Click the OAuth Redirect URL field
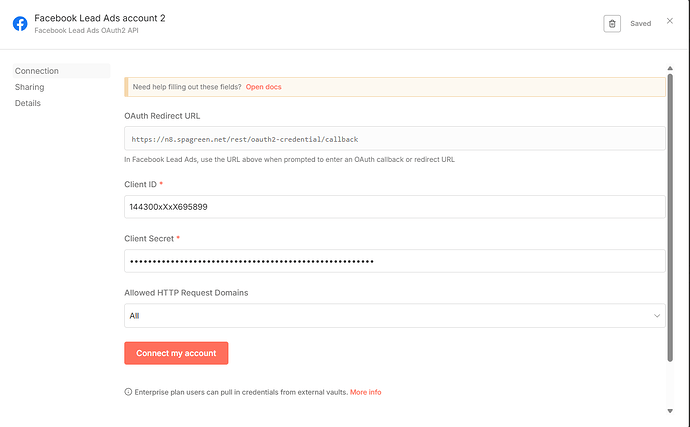 point(394,139)
